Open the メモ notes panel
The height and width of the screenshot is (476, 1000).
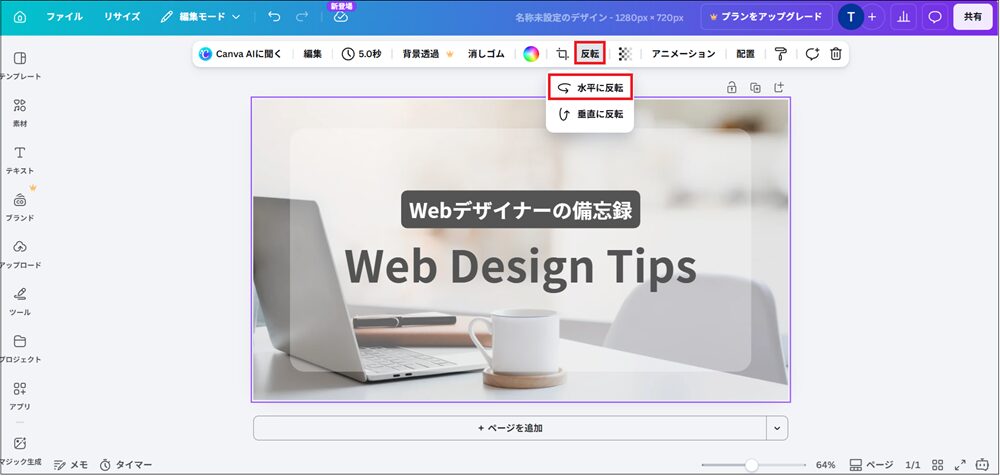71,465
